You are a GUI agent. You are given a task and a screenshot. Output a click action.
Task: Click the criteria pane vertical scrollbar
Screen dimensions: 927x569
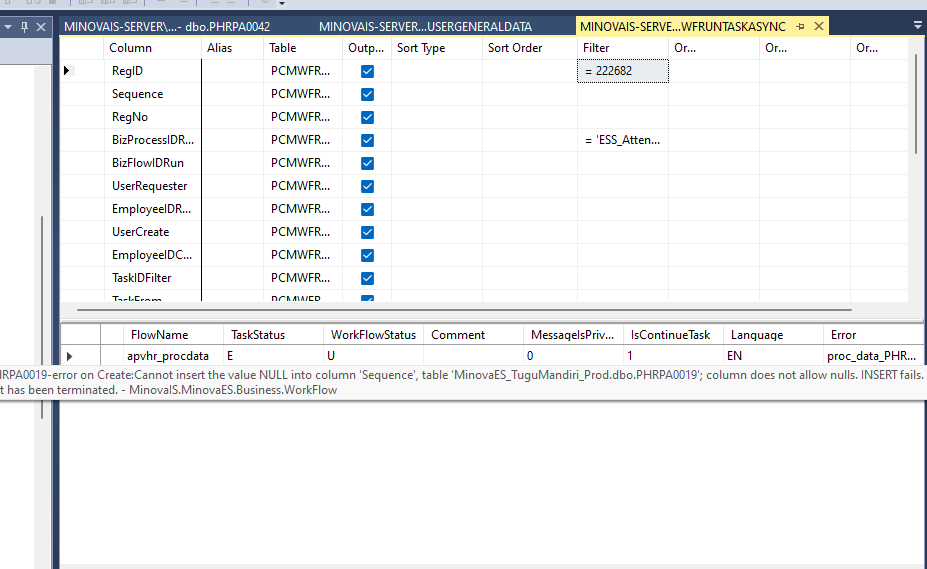tap(915, 100)
